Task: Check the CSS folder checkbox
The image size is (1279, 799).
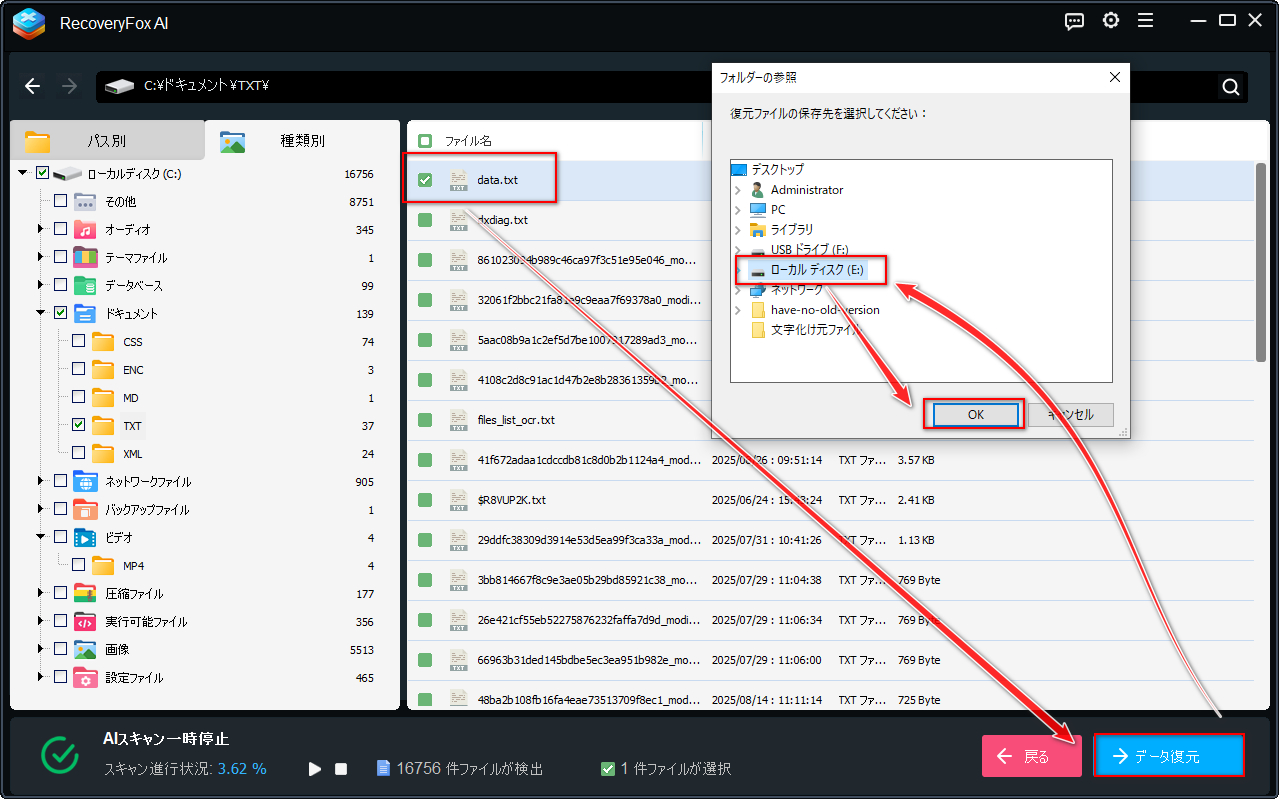Action: pyautogui.click(x=79, y=342)
